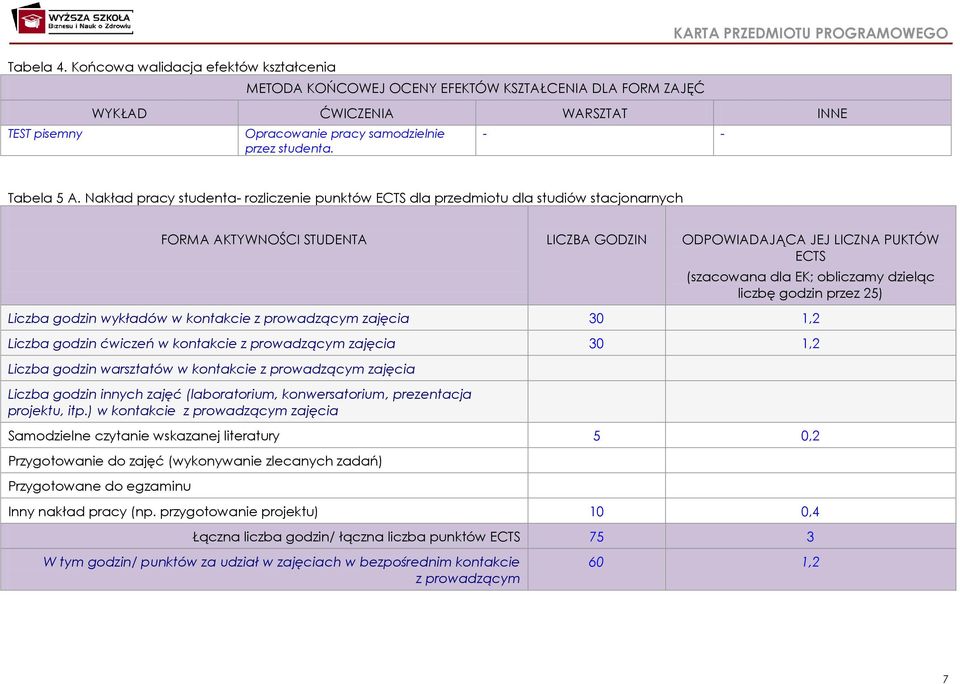The image size is (960, 684).
Task: Click ECTS value 1,2 in ćwiczeń row
Action: click(811, 344)
